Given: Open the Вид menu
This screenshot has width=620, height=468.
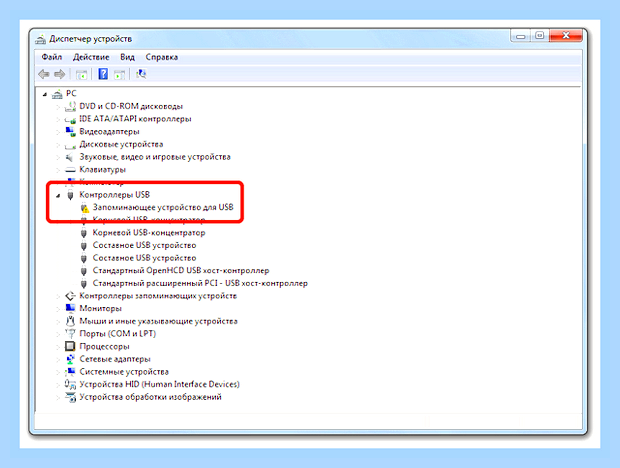Looking at the screenshot, I should pos(127,57).
